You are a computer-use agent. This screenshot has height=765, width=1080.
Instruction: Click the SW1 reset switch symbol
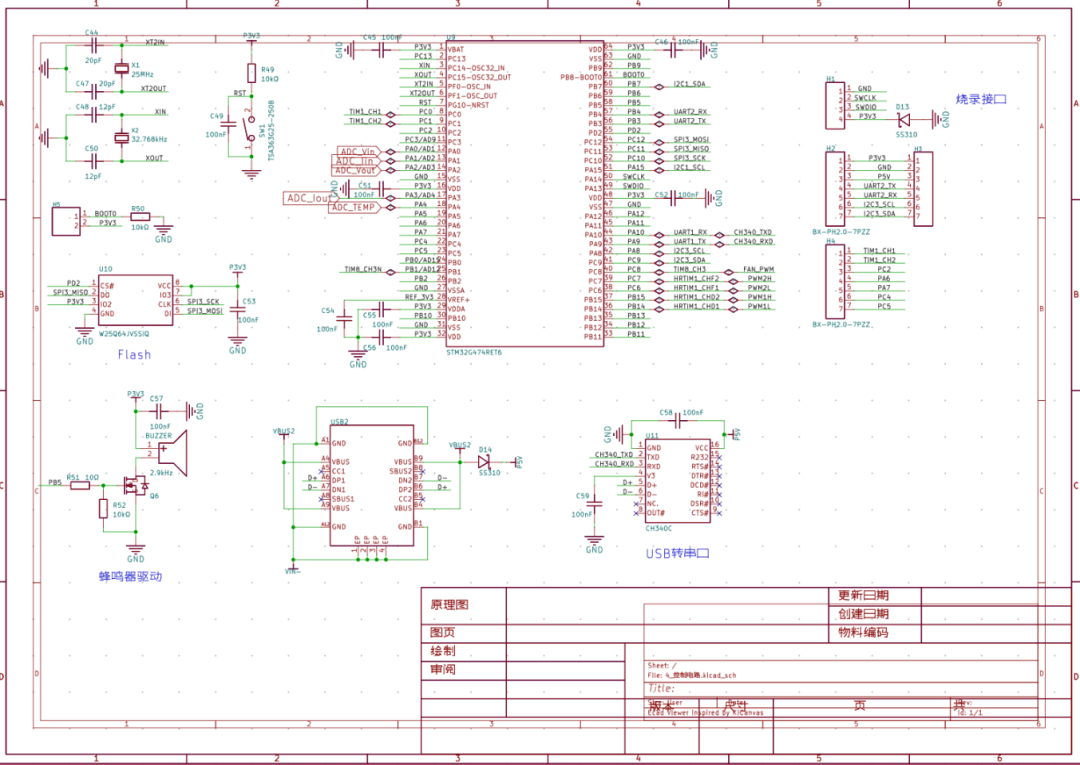click(x=249, y=127)
